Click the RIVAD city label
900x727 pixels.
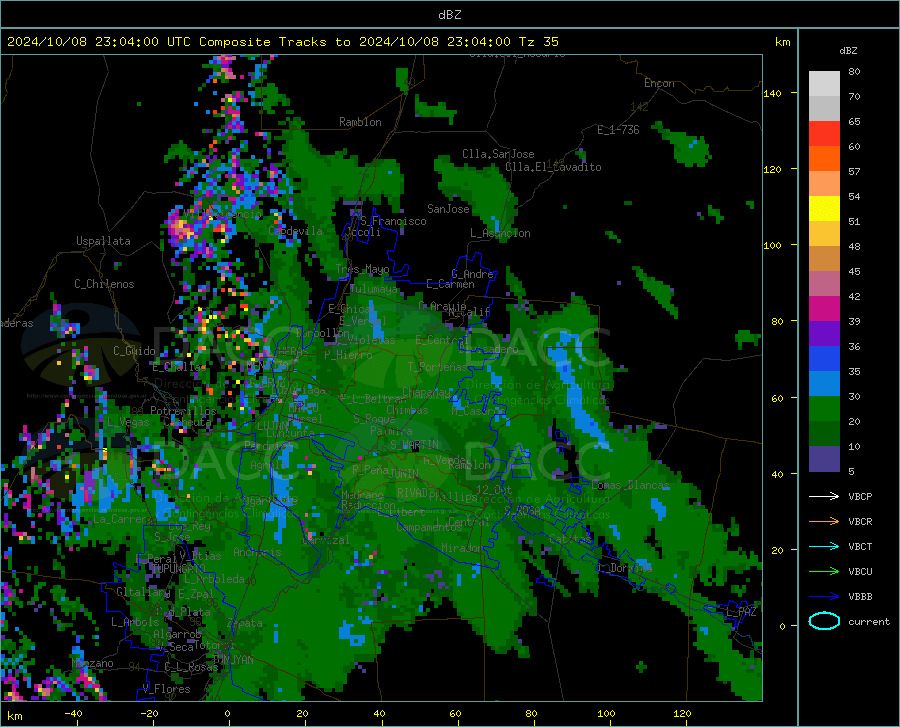(412, 493)
